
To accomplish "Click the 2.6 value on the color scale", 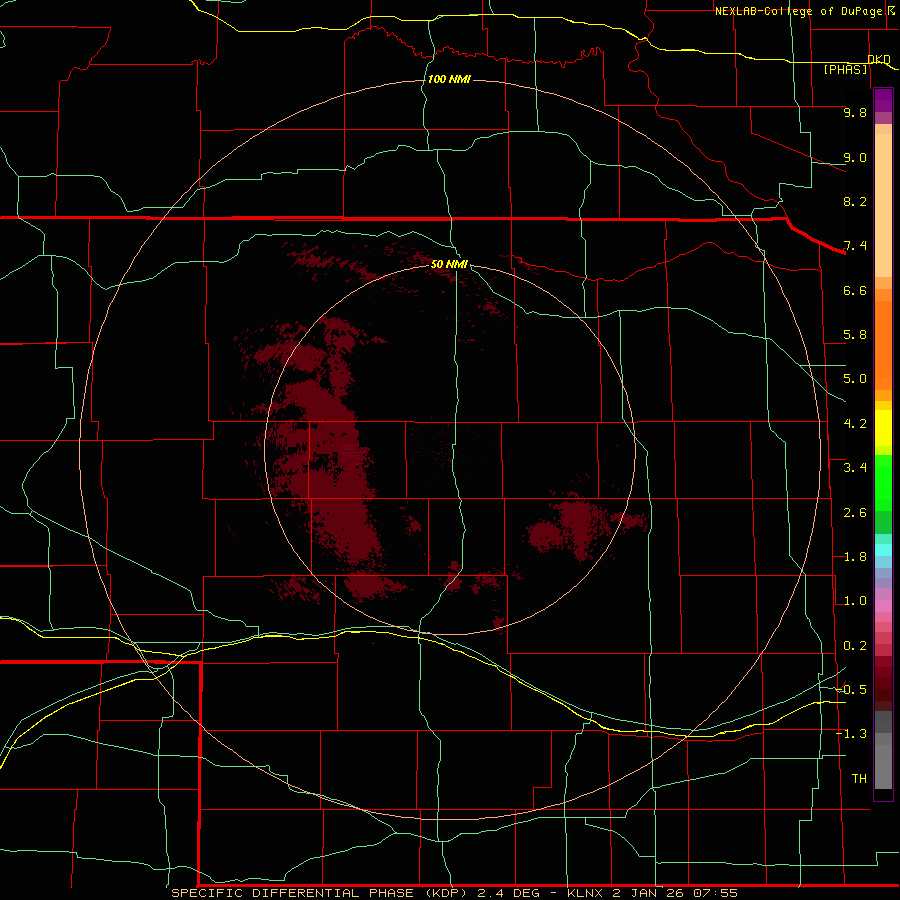I will pyautogui.click(x=855, y=513).
